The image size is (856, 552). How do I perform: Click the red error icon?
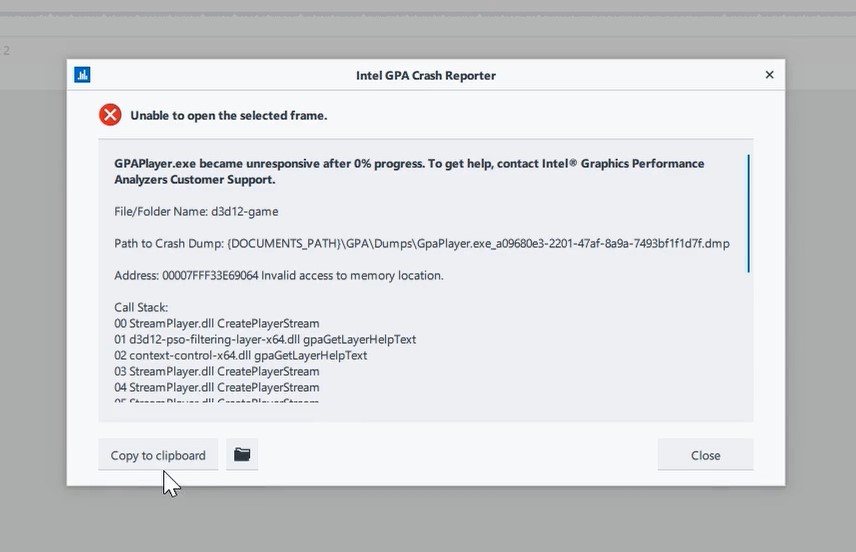[110, 115]
